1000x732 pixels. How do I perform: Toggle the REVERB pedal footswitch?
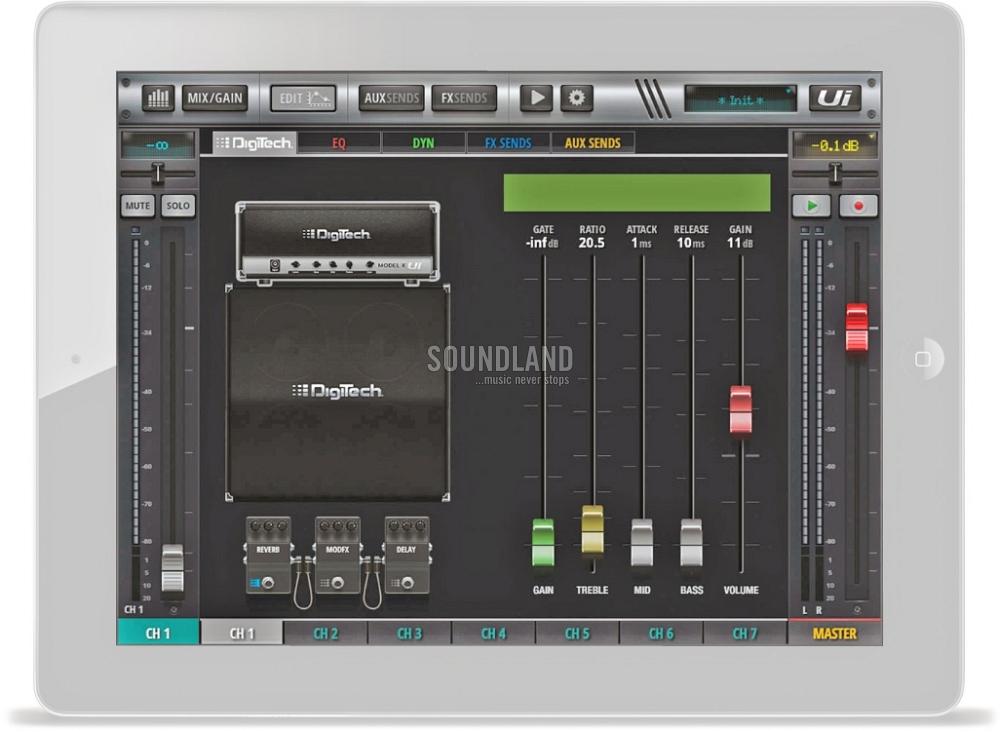click(x=268, y=582)
